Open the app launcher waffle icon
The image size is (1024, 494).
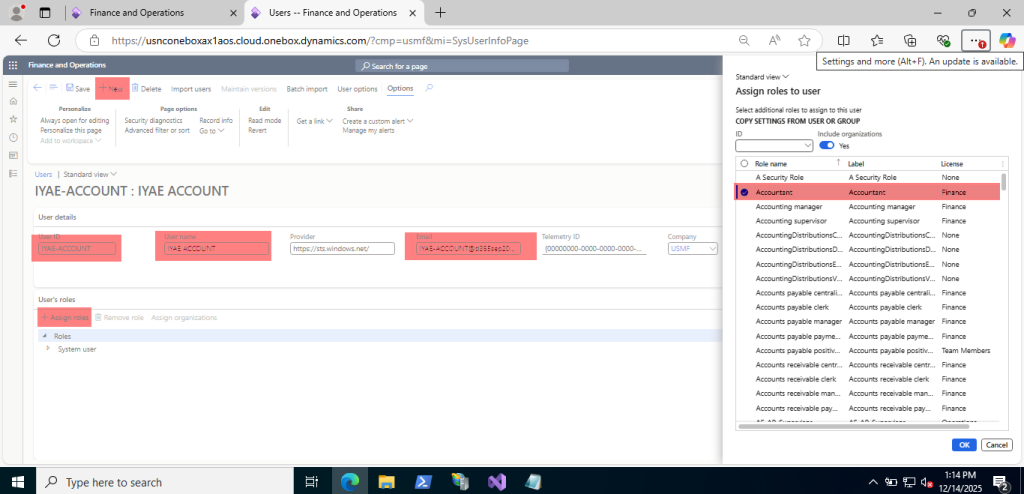click(x=13, y=65)
